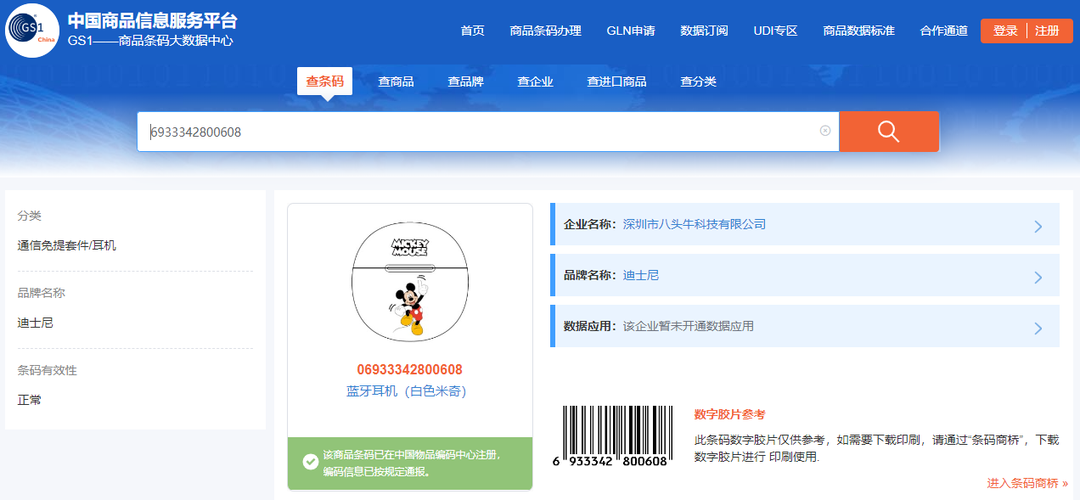Image resolution: width=1080 pixels, height=500 pixels.
Task: Click the 正常 validity status text
Action: point(30,399)
